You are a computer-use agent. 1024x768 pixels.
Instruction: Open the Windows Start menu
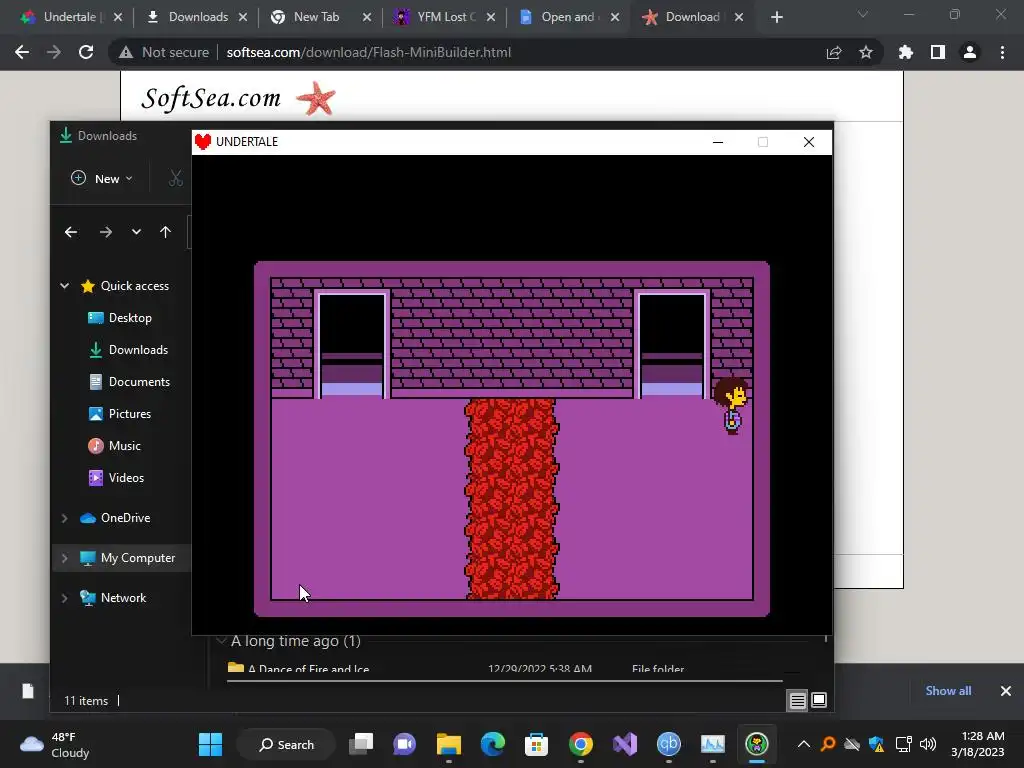(x=210, y=744)
